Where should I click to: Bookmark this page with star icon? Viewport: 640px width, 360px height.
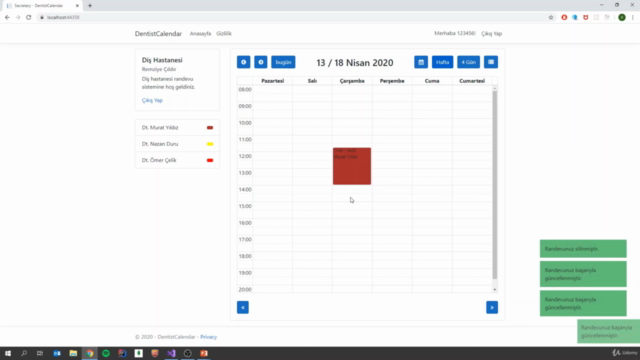tap(551, 17)
